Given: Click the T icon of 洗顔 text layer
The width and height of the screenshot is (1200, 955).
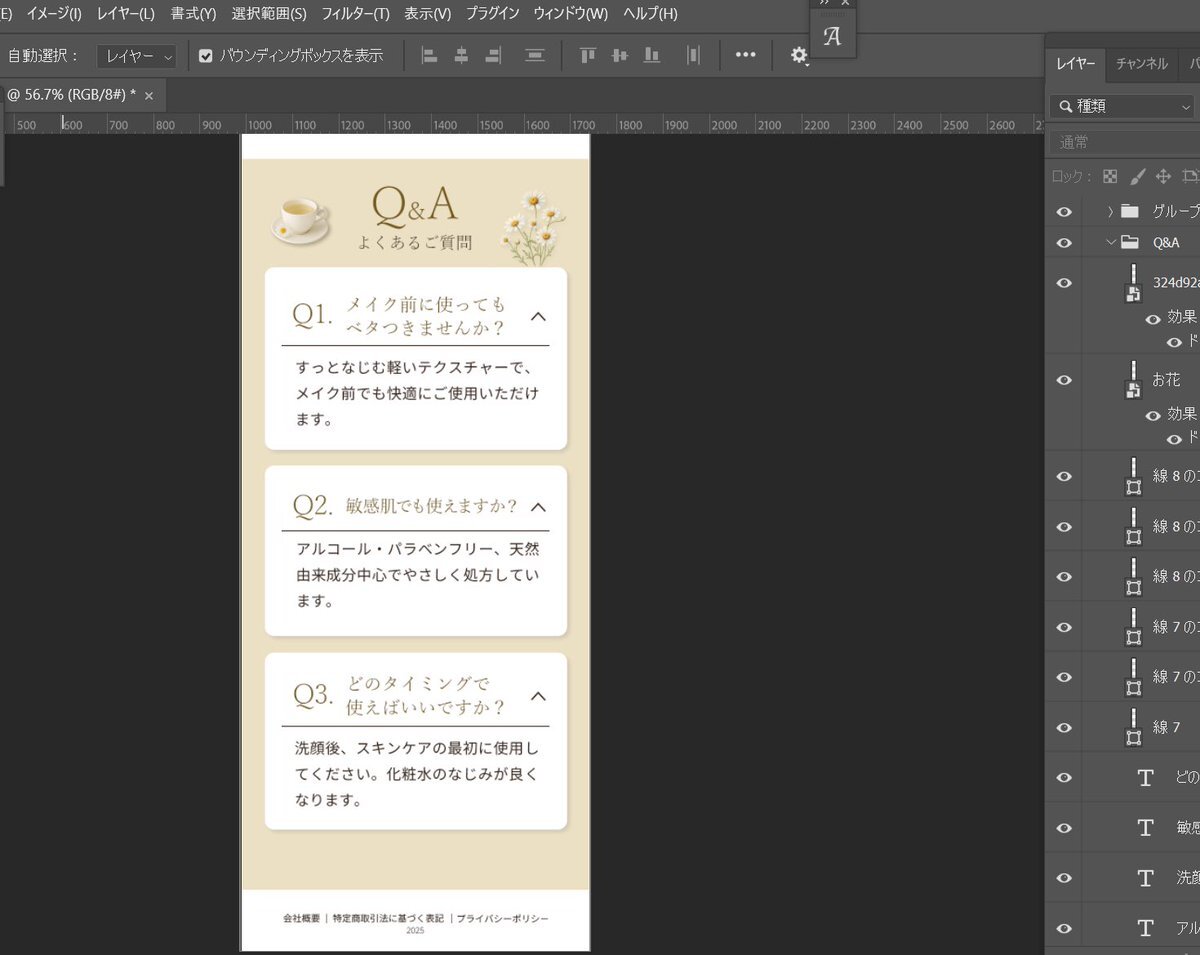Looking at the screenshot, I should click(1146, 877).
